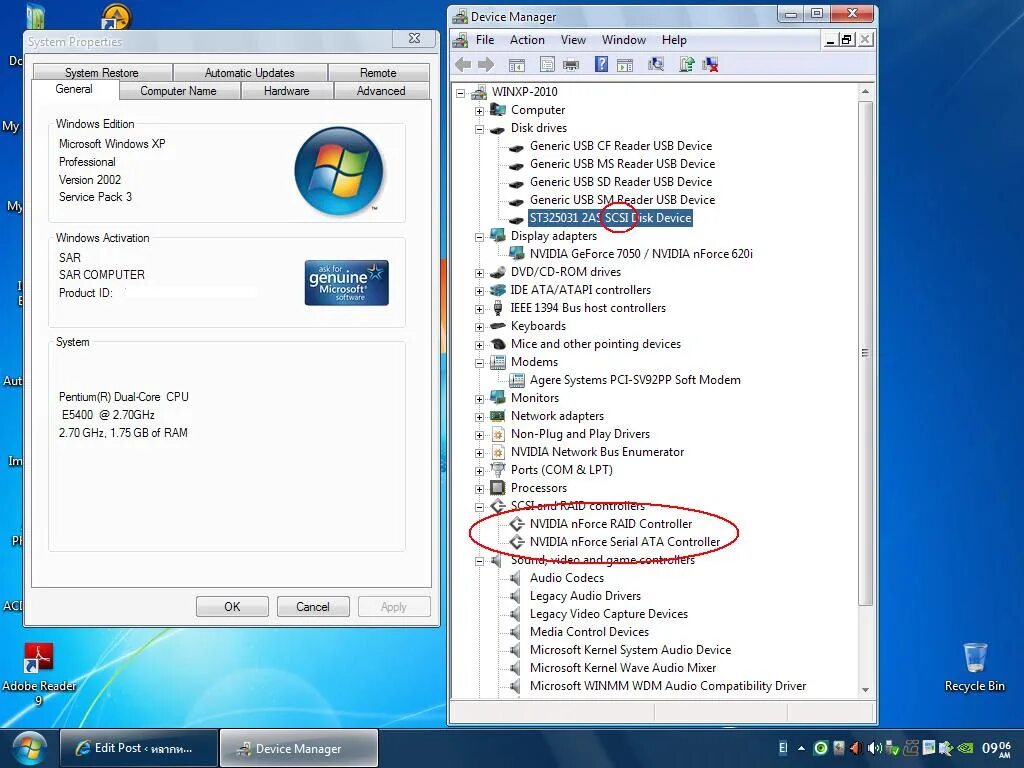Screen dimensions: 1024x768
Task: Expand the Processors node
Action: 479,488
